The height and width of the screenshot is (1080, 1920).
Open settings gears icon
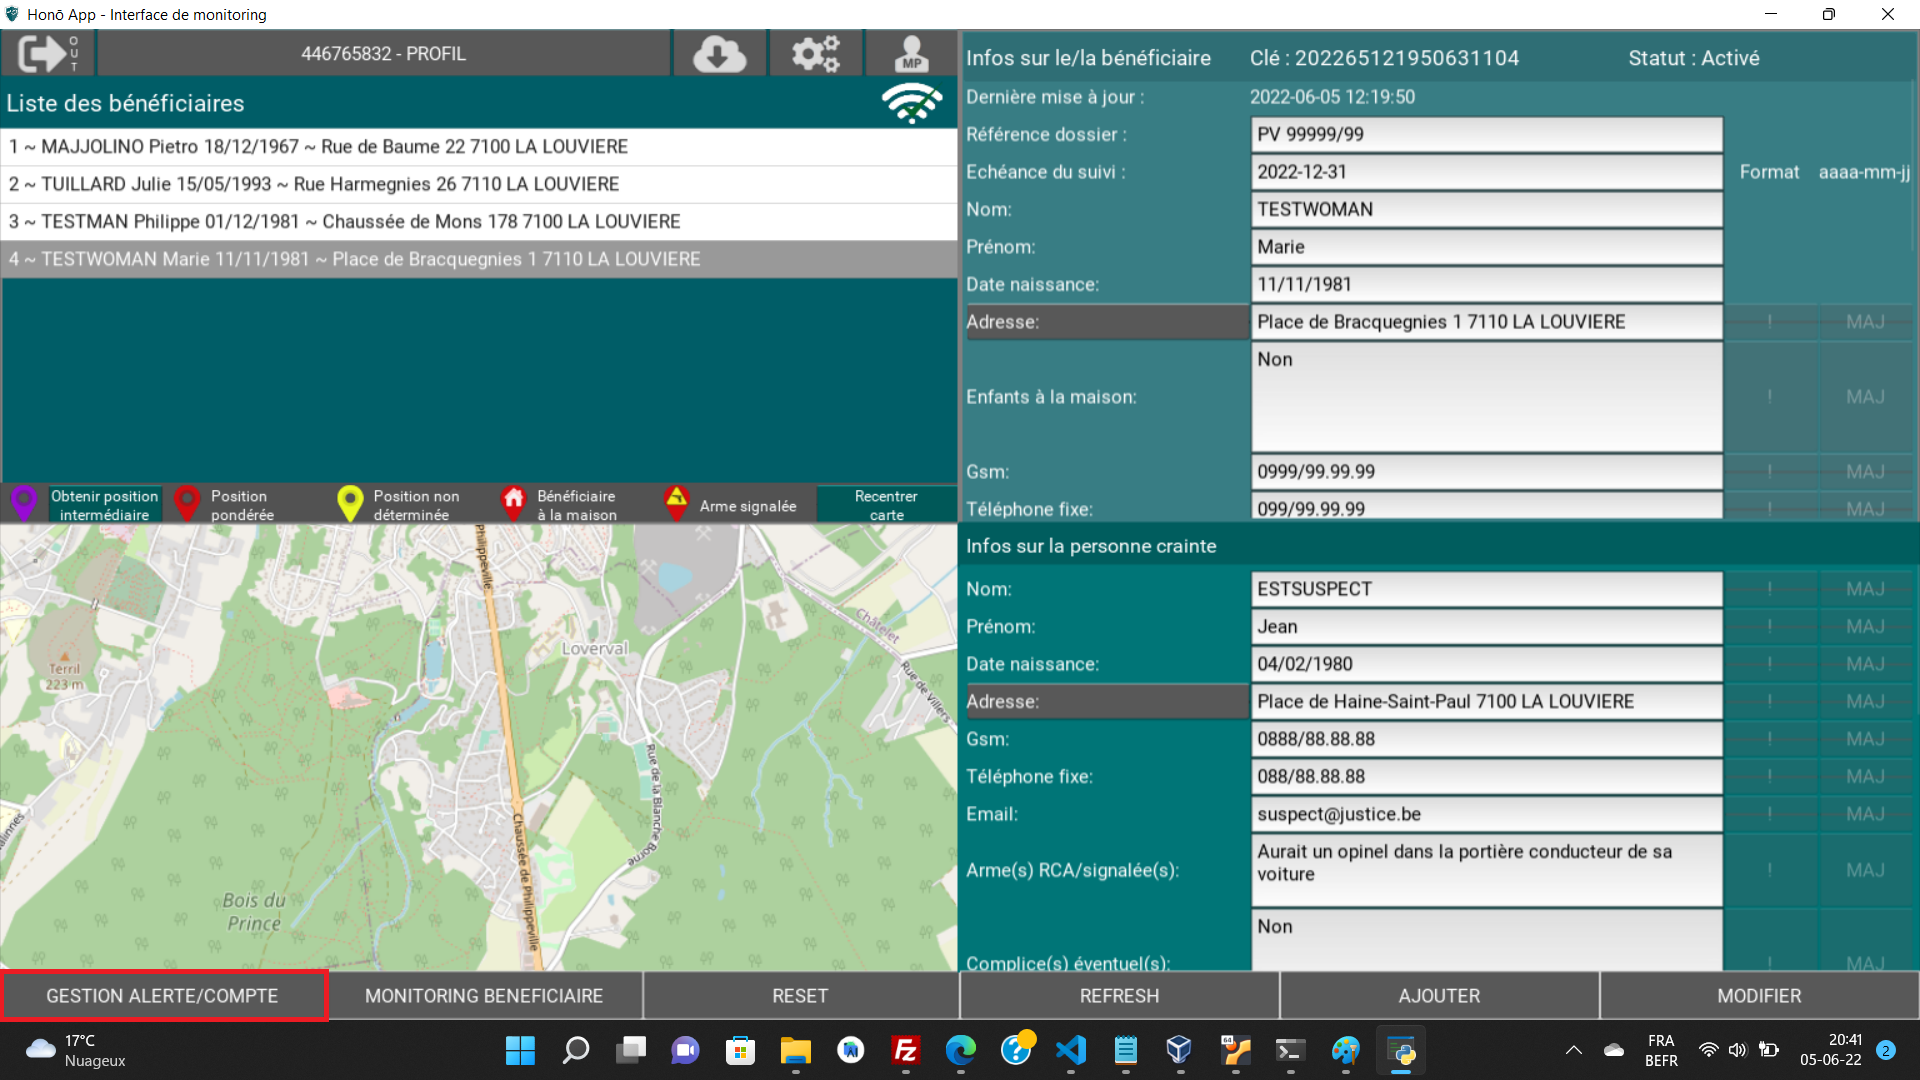point(815,53)
